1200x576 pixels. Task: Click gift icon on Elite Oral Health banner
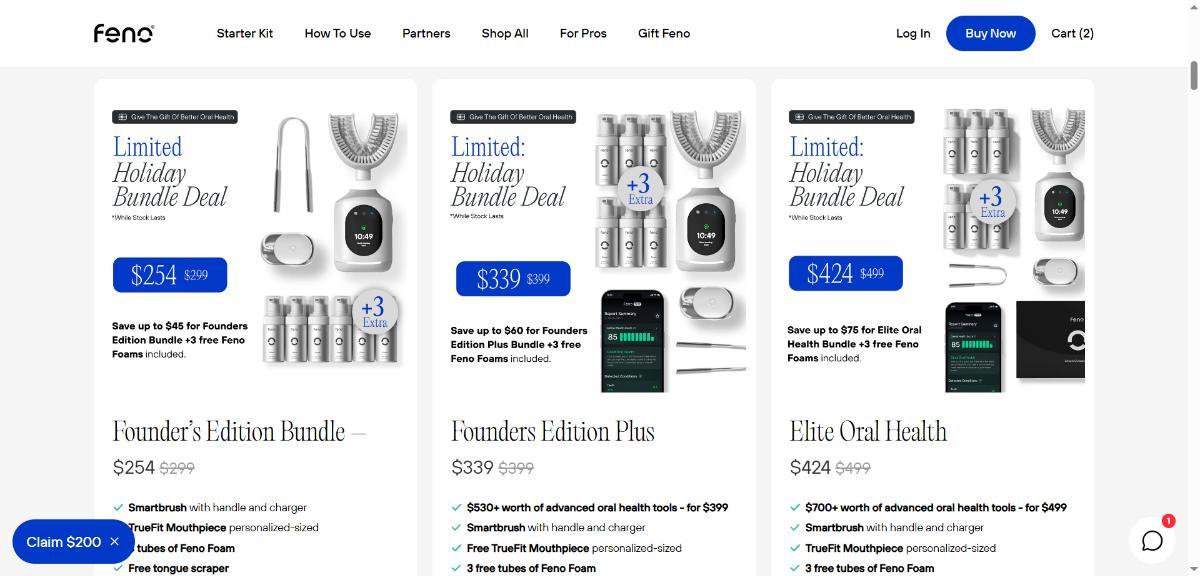(799, 117)
